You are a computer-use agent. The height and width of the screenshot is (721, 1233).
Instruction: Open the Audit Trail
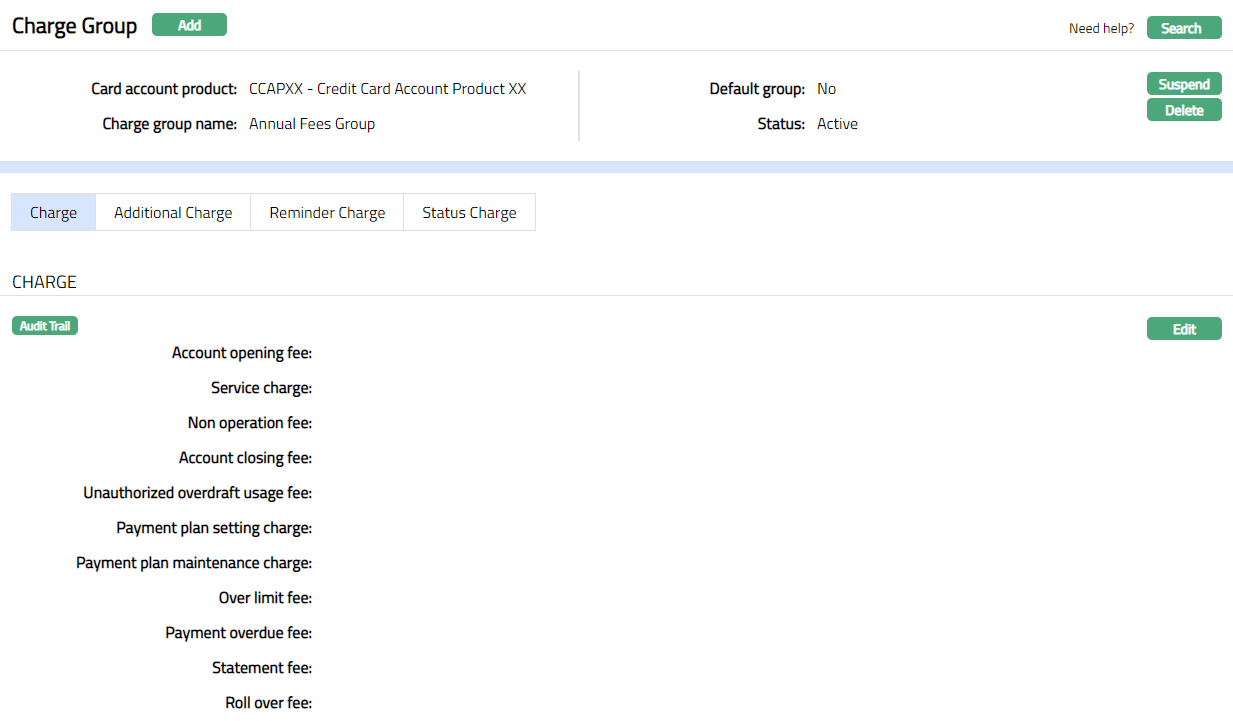pyautogui.click(x=45, y=326)
